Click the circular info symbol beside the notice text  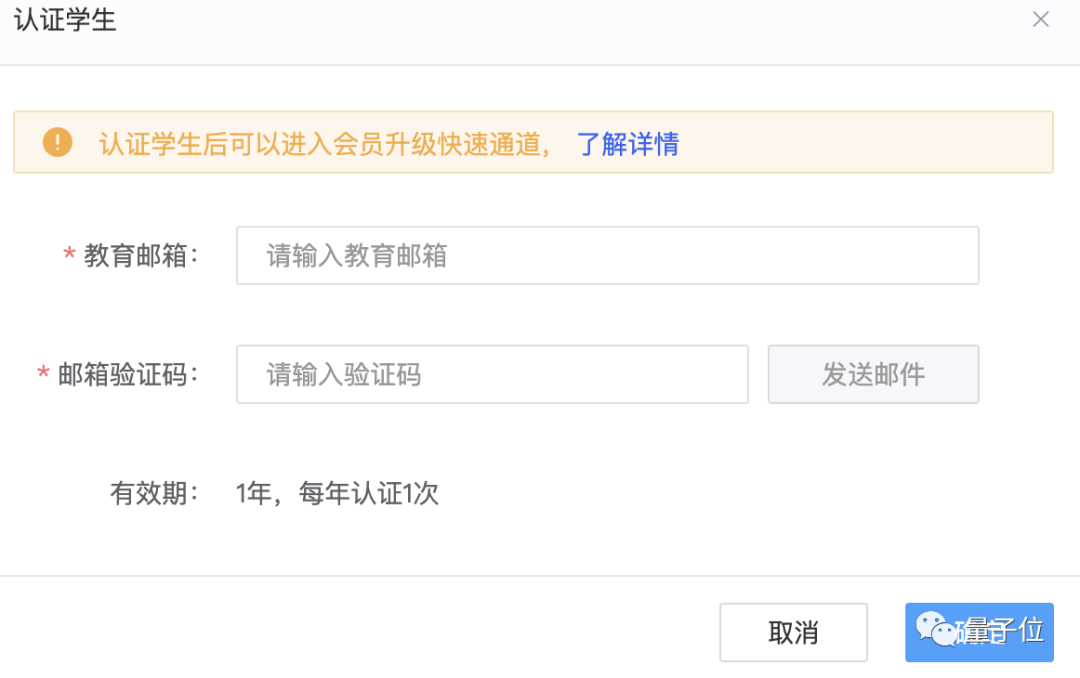click(x=58, y=142)
